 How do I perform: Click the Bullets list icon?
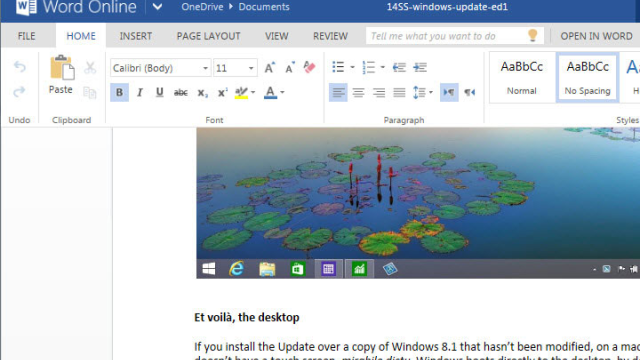[x=338, y=67]
